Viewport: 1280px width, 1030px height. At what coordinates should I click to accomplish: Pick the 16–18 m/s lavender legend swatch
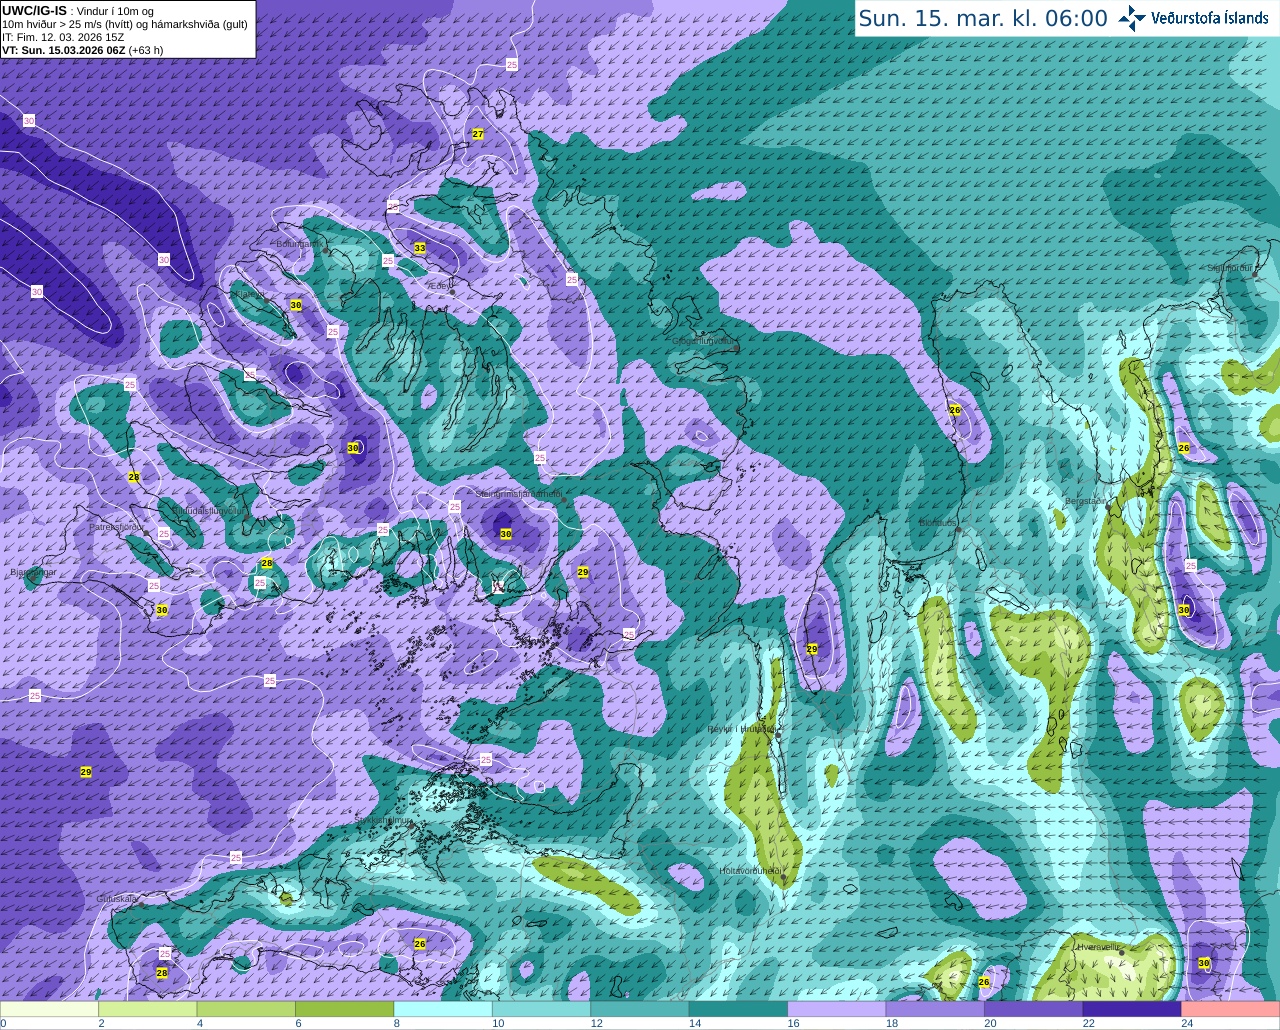coord(837,1009)
